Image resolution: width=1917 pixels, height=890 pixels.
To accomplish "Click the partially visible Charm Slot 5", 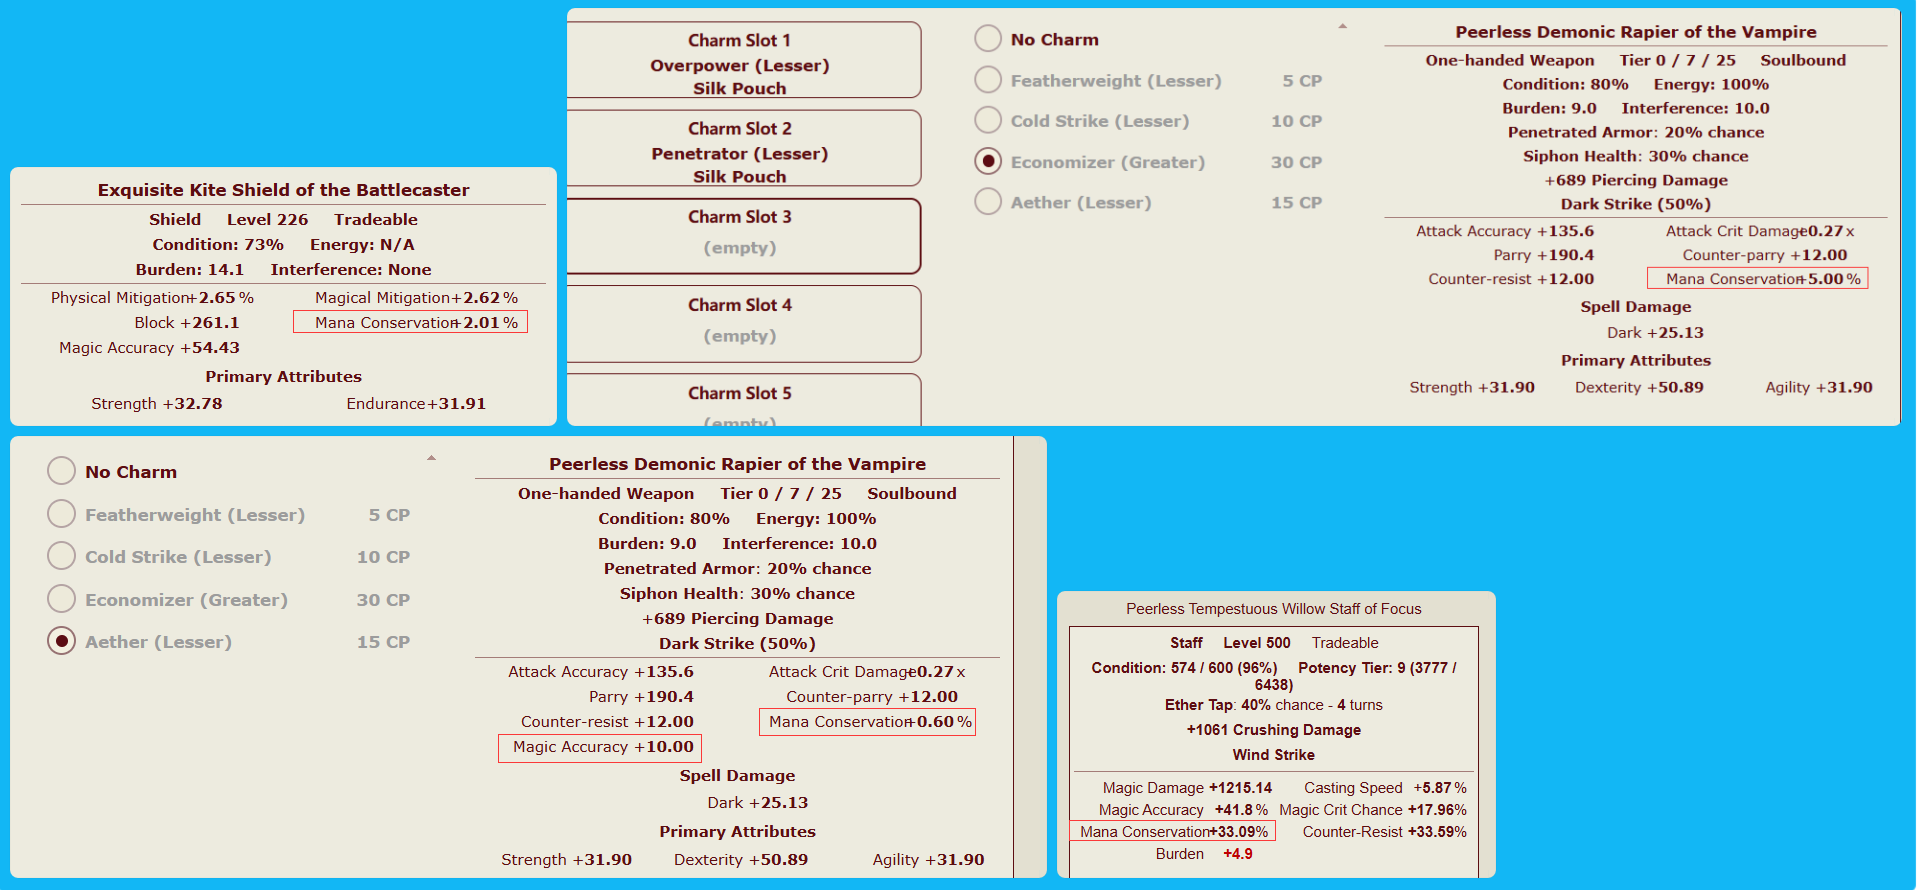I will point(740,402).
